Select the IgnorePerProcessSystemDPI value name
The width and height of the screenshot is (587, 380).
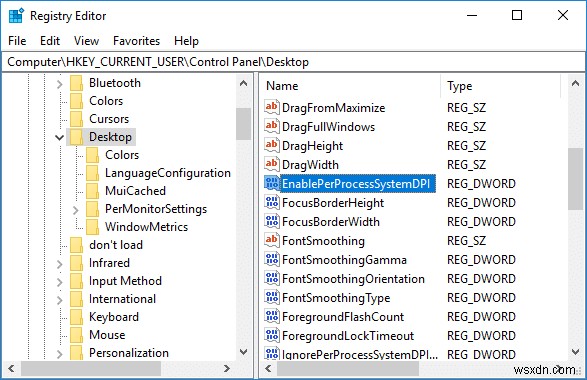360,354
